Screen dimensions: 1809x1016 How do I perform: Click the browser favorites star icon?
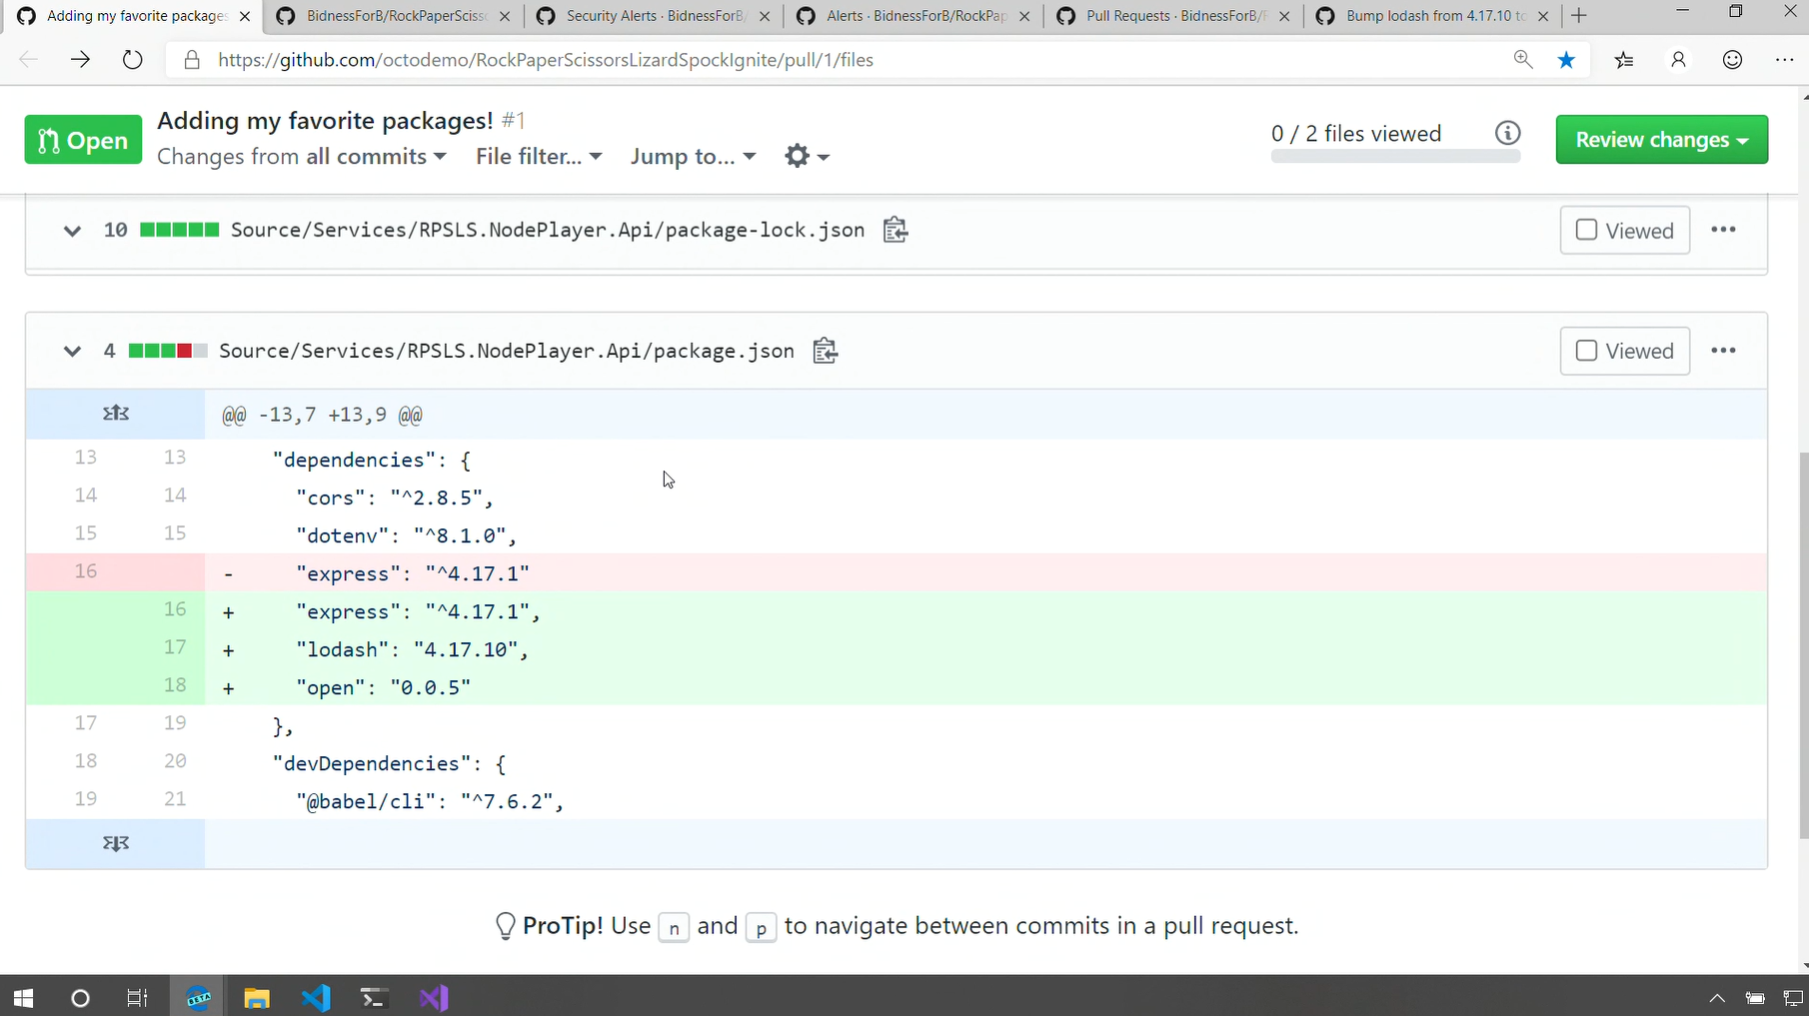[x=1566, y=60]
